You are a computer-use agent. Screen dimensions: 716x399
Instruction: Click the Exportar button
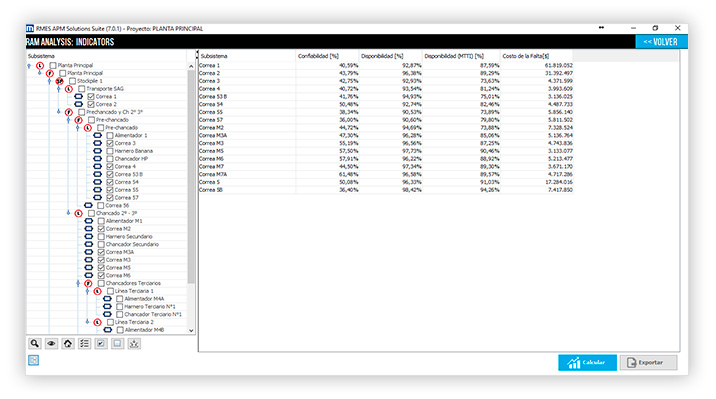click(x=648, y=362)
